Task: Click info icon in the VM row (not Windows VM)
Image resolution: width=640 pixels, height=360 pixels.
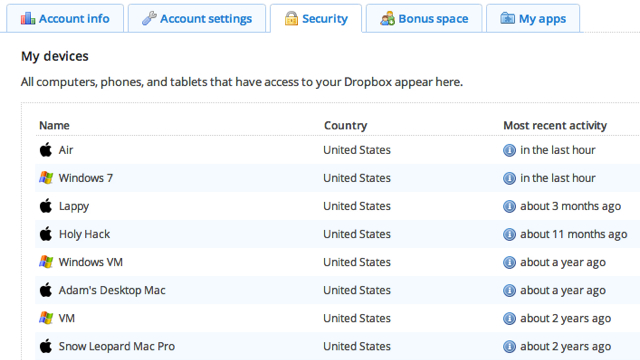Action: (509, 318)
